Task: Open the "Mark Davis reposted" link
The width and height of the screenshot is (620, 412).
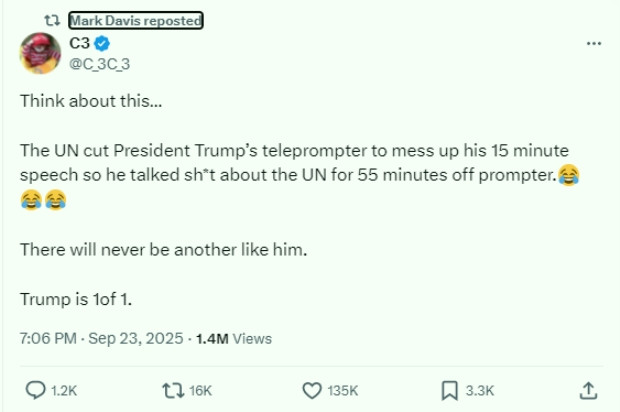Action: click(x=135, y=21)
